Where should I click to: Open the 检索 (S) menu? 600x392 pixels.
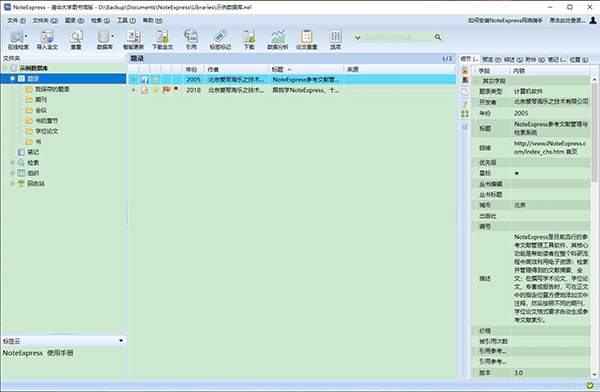[100, 20]
